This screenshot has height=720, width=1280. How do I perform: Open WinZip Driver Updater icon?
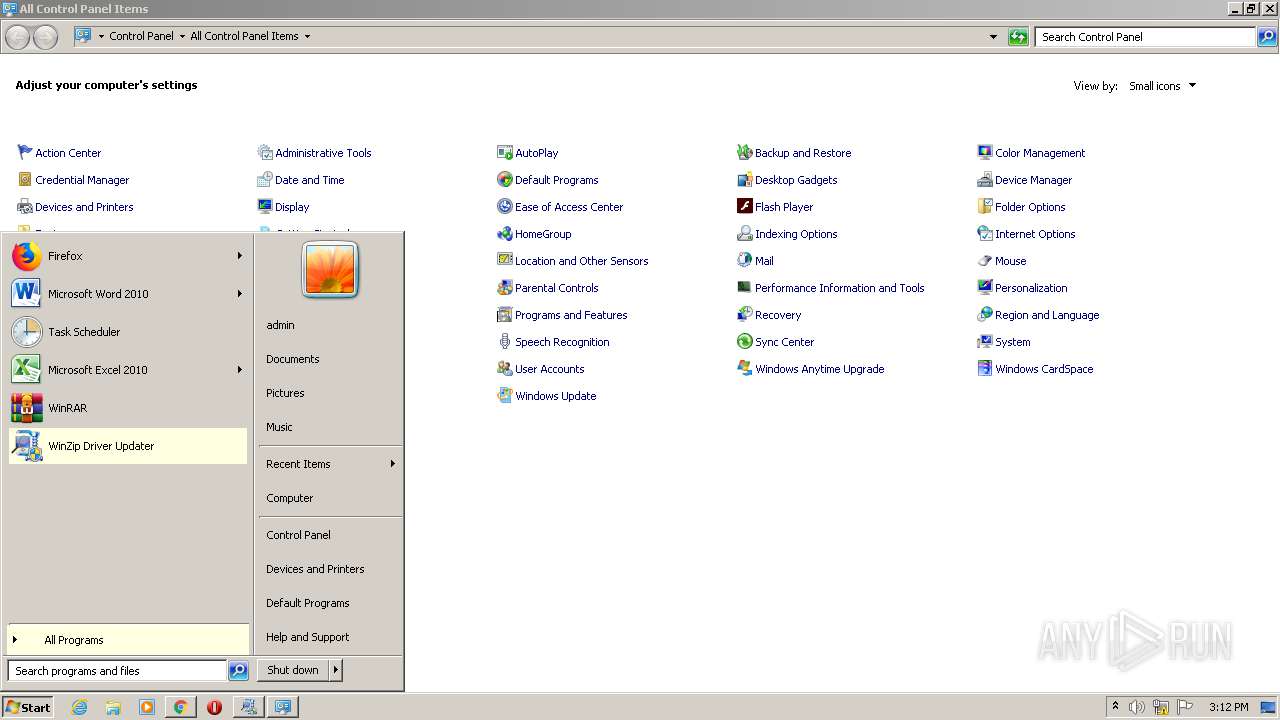(x=27, y=446)
